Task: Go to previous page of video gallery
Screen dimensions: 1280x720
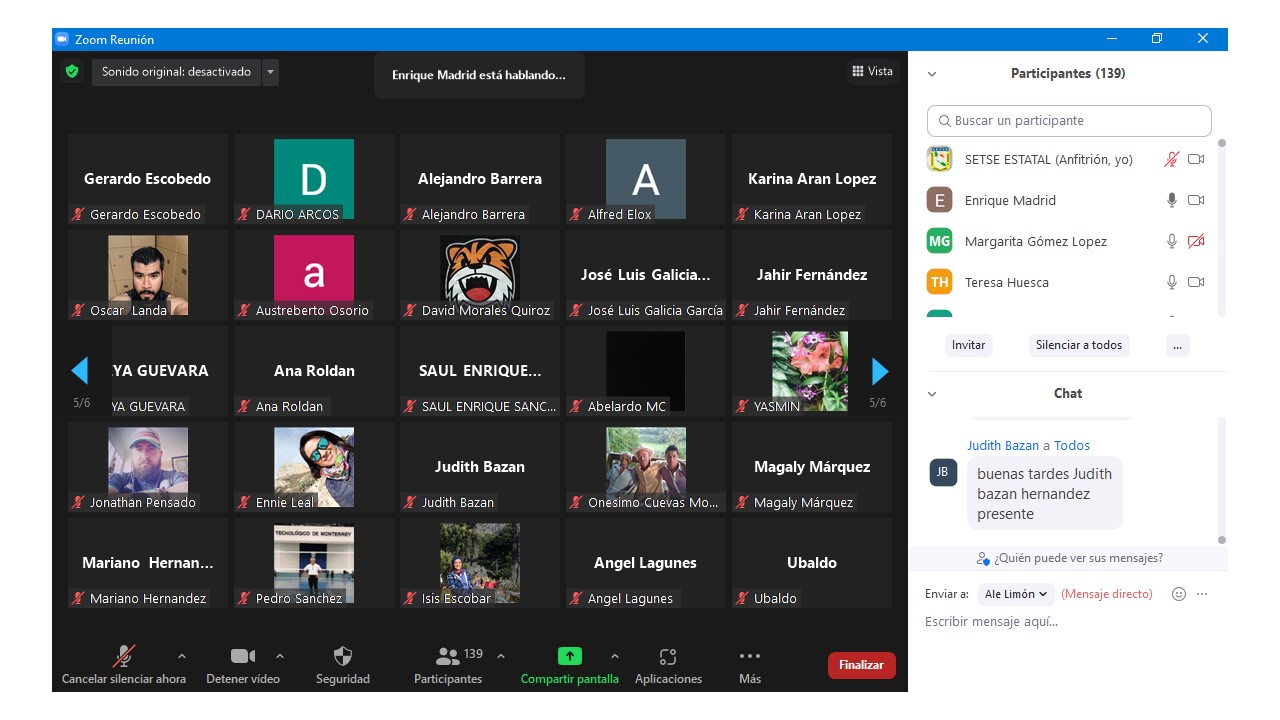Action: [x=80, y=372]
